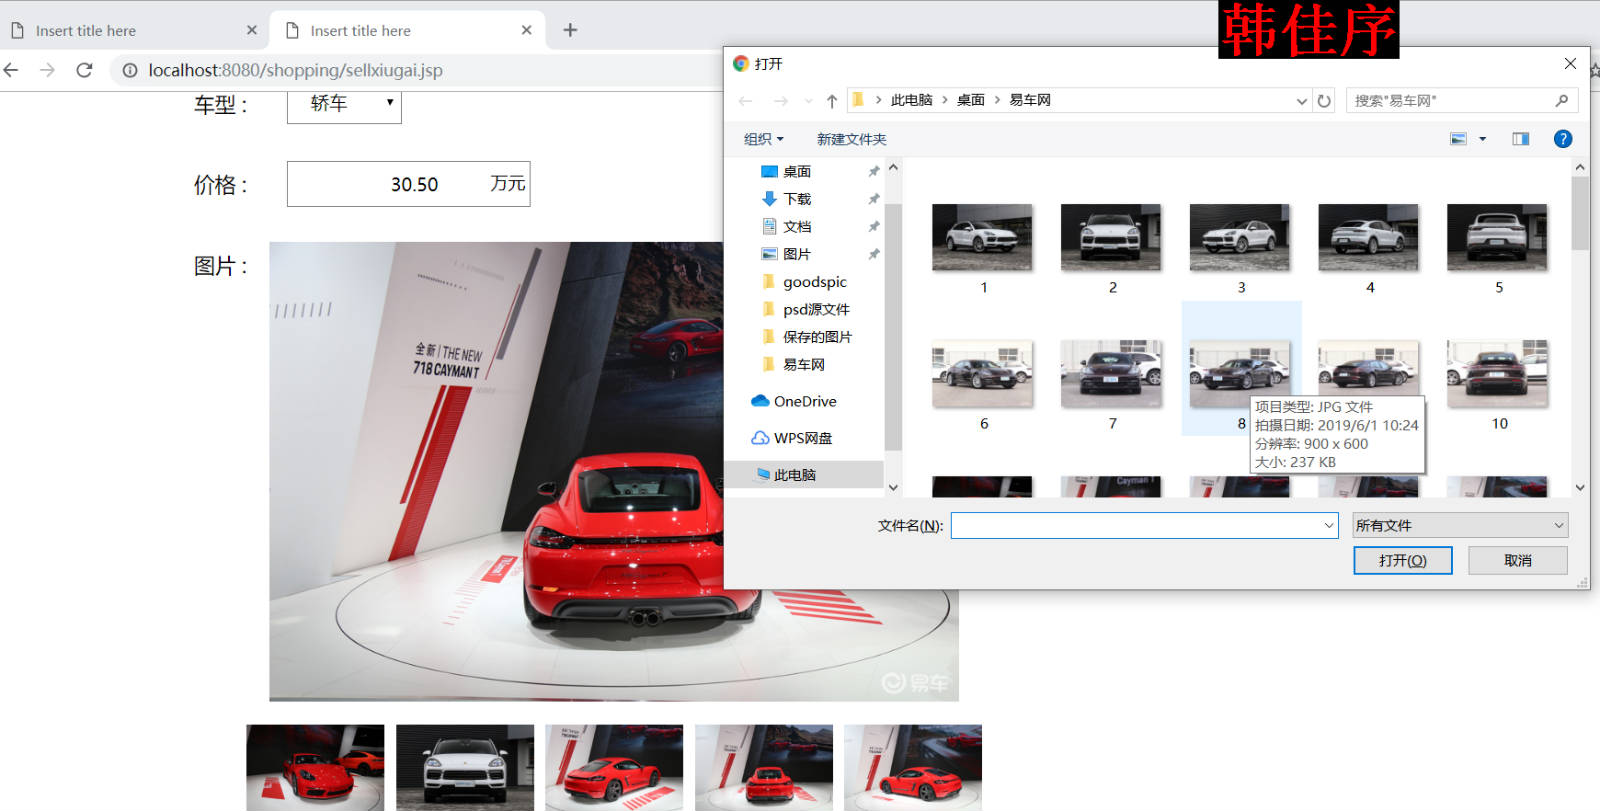The width and height of the screenshot is (1600, 811).
Task: Select OneDrive in the navigation pane
Action: (x=805, y=401)
